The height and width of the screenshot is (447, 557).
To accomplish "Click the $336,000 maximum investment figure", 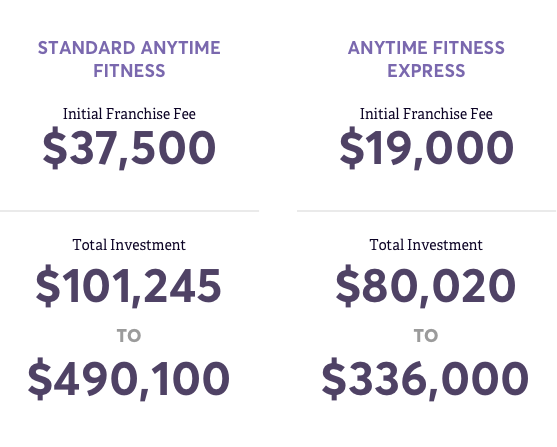I will tap(425, 379).
